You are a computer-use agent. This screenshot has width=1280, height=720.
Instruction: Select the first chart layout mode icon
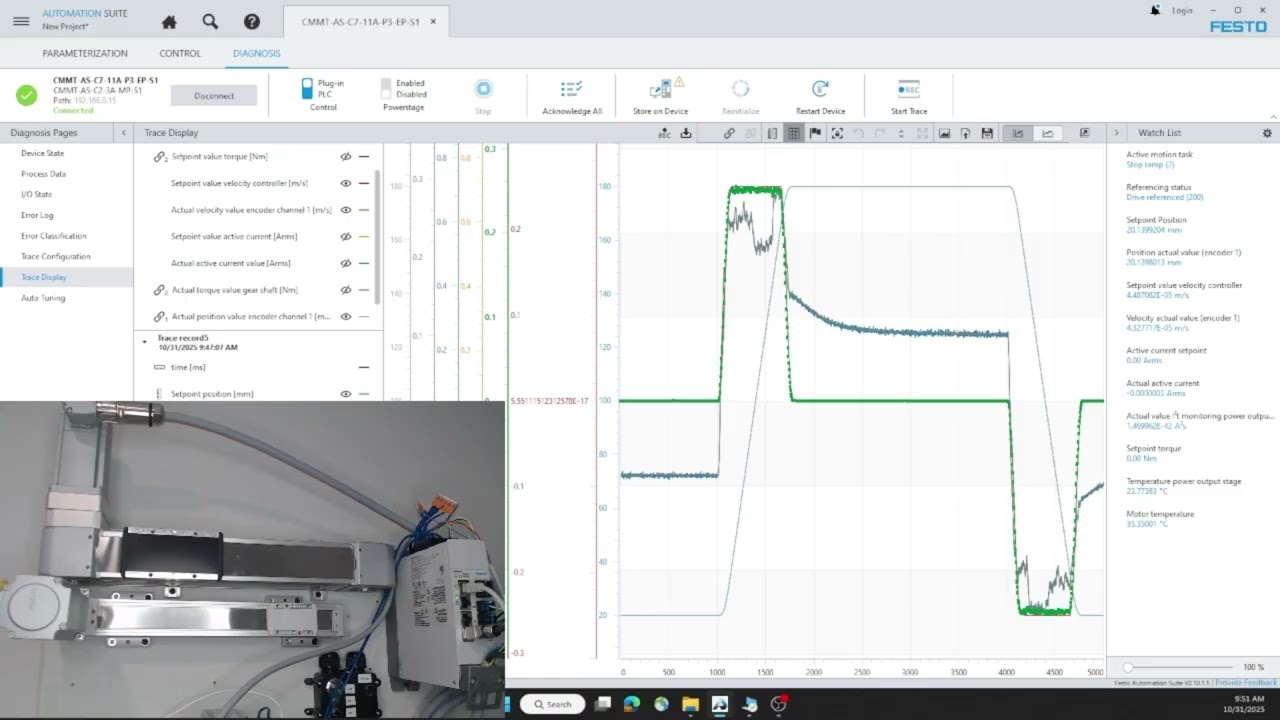(1018, 133)
